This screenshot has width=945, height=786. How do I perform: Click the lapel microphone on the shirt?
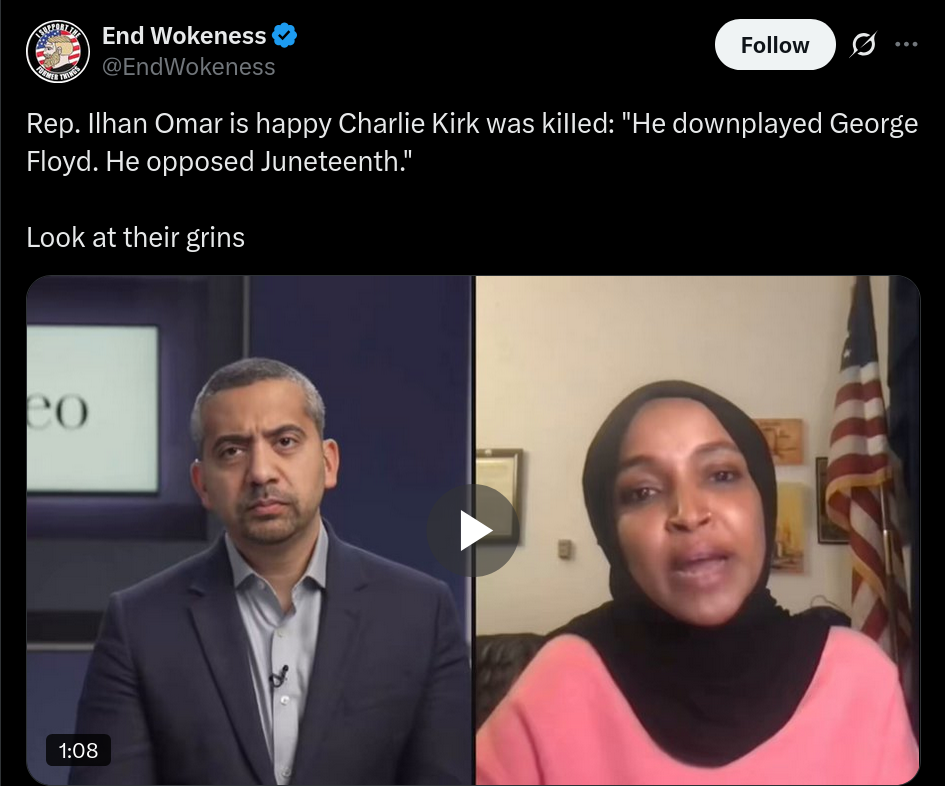coord(279,676)
